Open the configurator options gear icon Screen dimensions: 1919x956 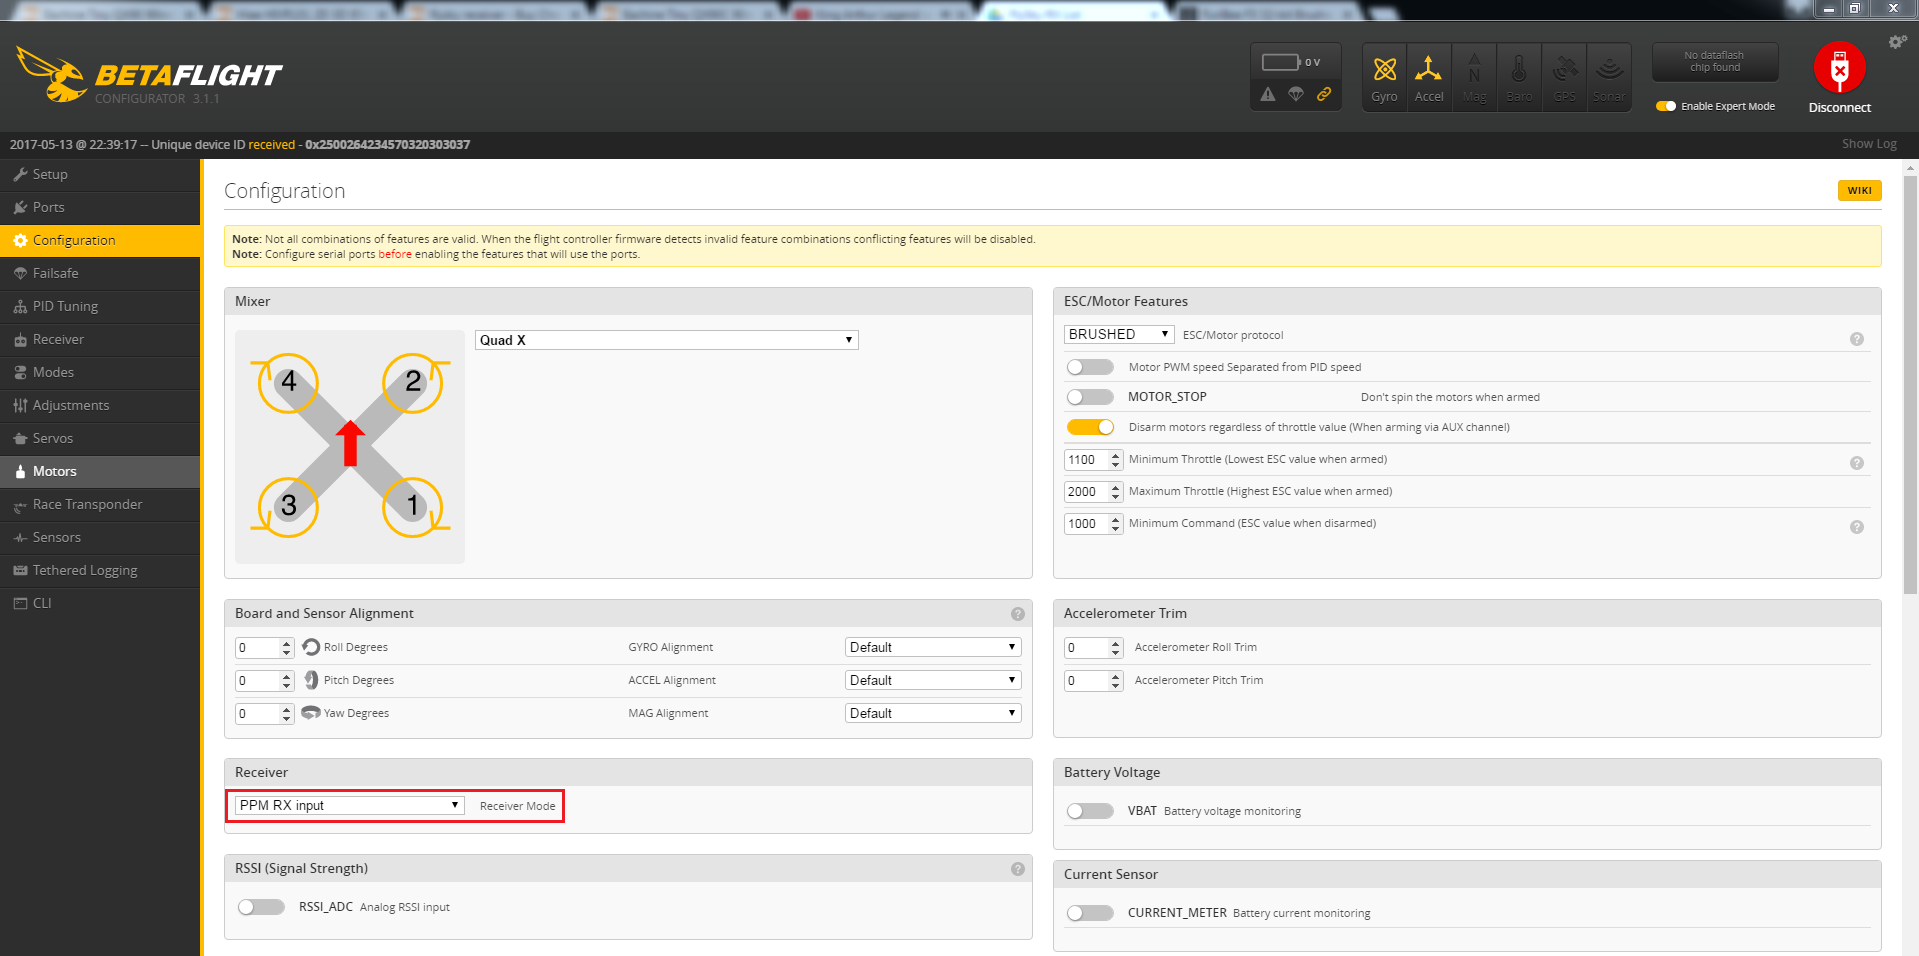pyautogui.click(x=1897, y=42)
